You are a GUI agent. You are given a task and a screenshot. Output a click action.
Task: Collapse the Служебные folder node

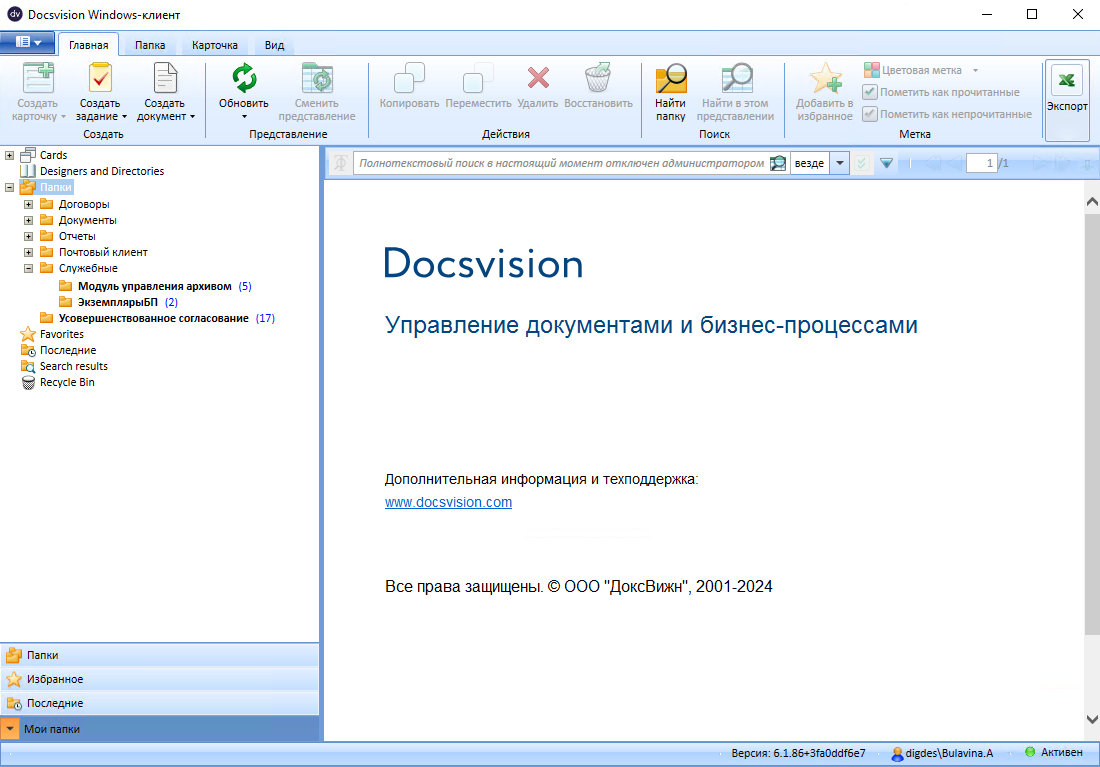[29, 268]
